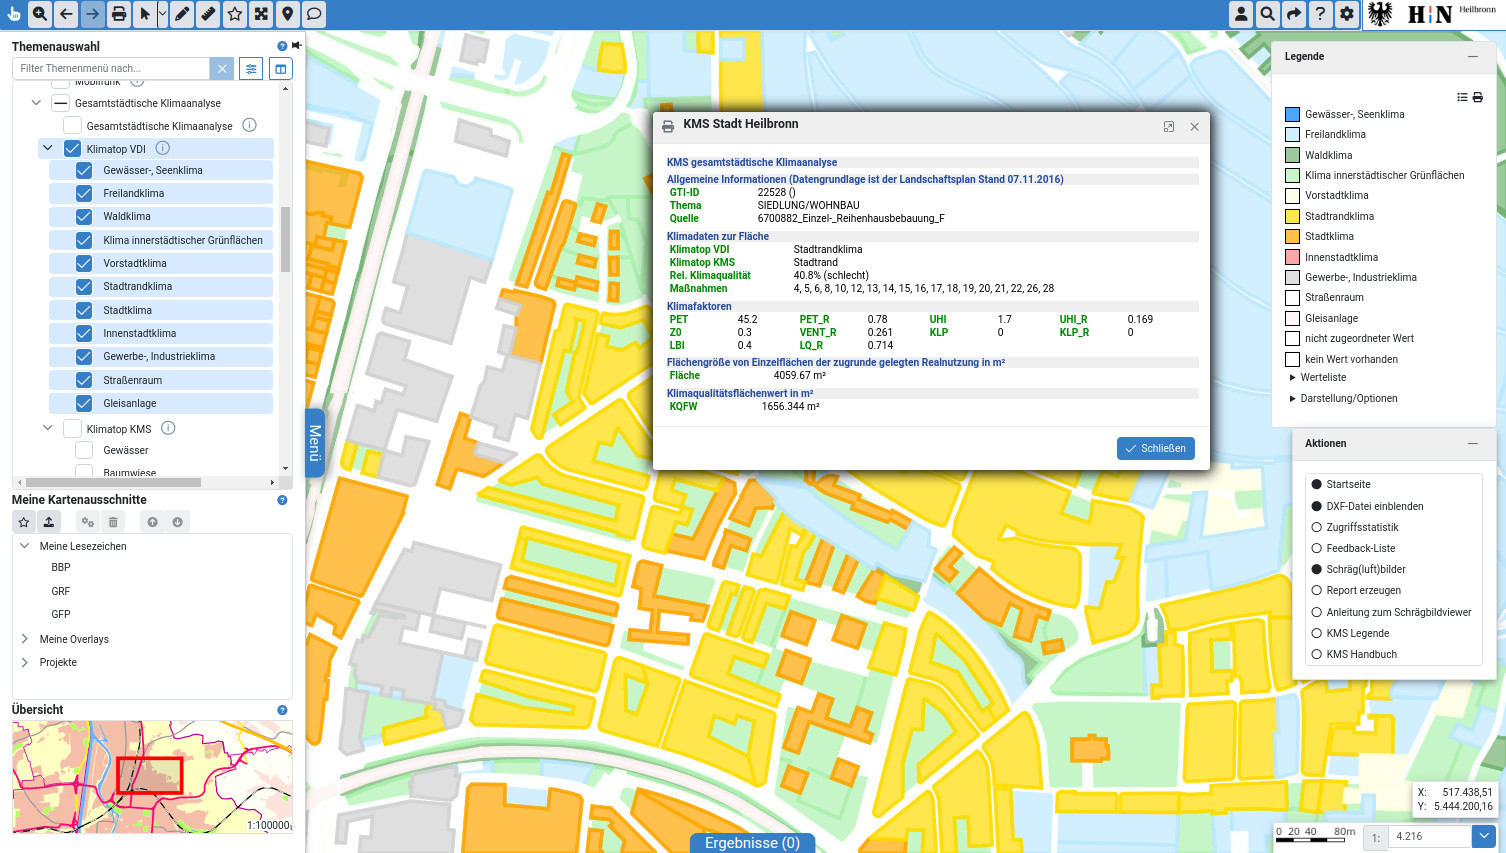Open the map scale dropdown
The width and height of the screenshot is (1506, 853).
1483,837
